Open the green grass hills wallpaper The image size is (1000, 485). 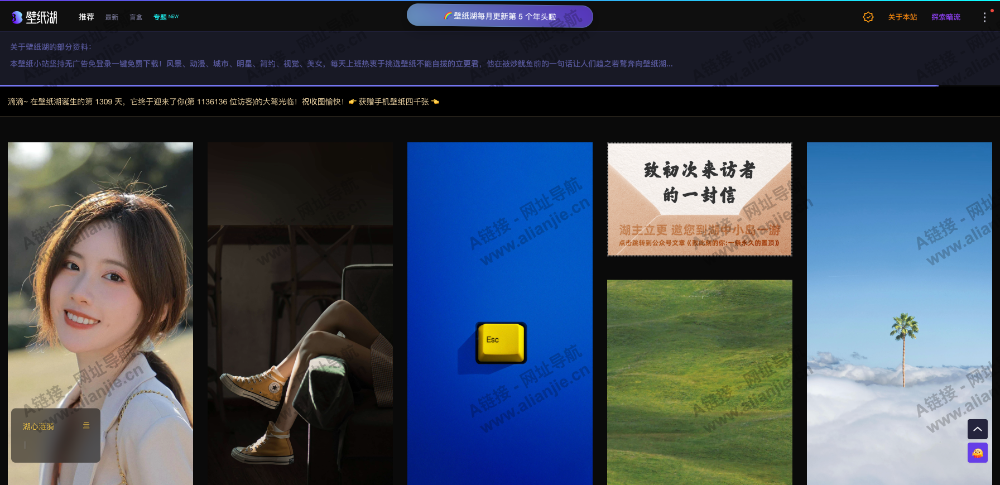[700, 382]
